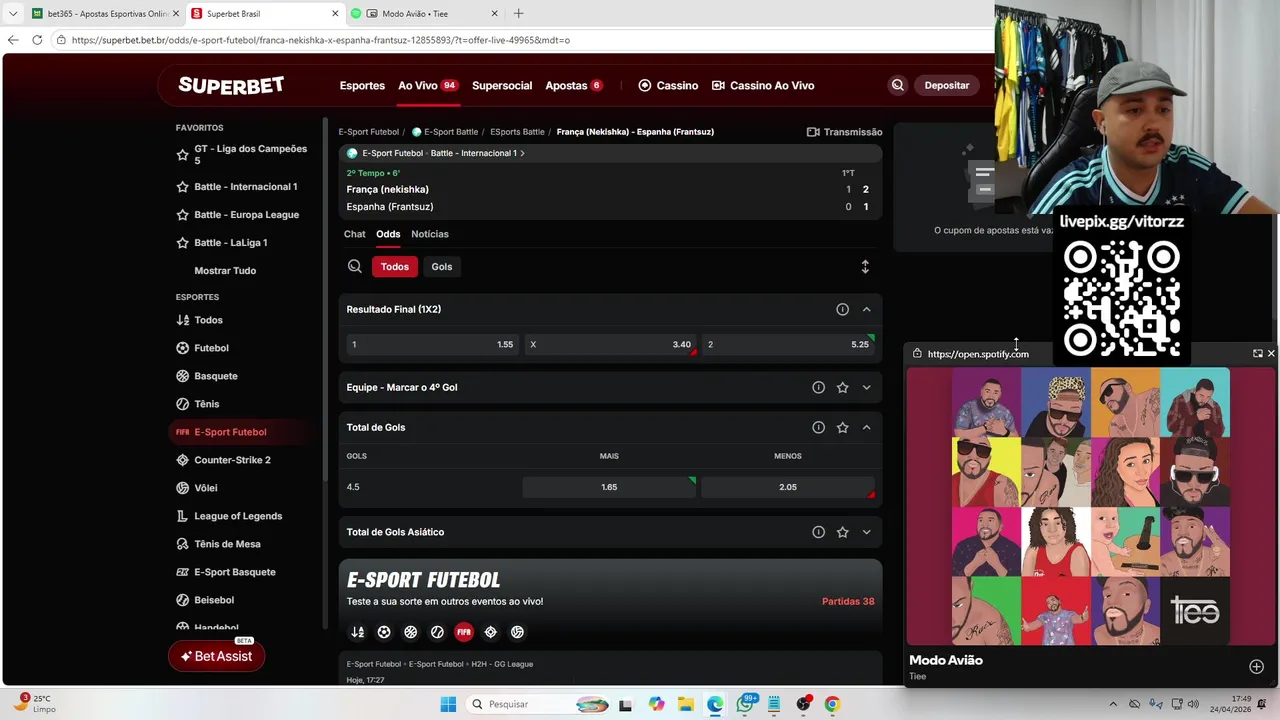Open the search icon in Superbet header
Image resolution: width=1280 pixels, height=720 pixels.
point(897,85)
